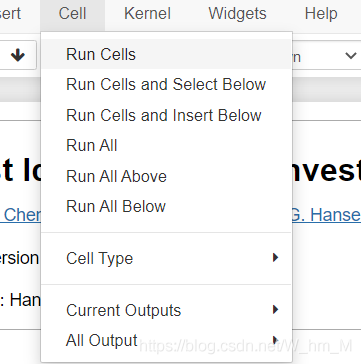Open the cell type dropdown in toolbar
Viewport: 361px width, 364px height.
coord(327,56)
